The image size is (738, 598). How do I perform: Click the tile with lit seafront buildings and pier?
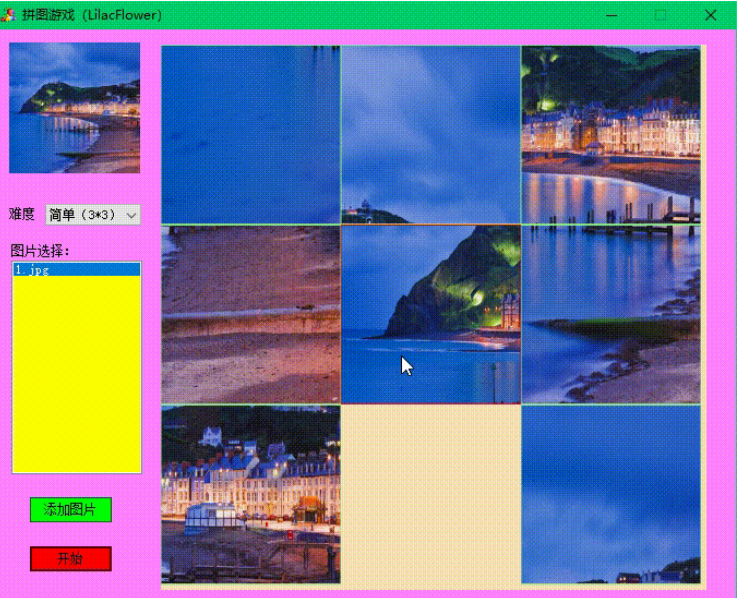click(611, 135)
